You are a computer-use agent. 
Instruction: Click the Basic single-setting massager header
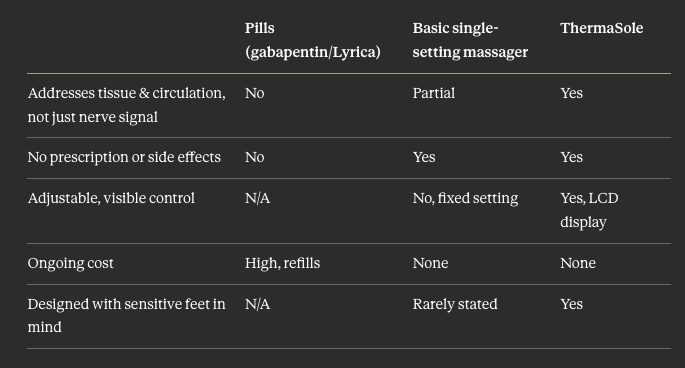click(x=470, y=40)
